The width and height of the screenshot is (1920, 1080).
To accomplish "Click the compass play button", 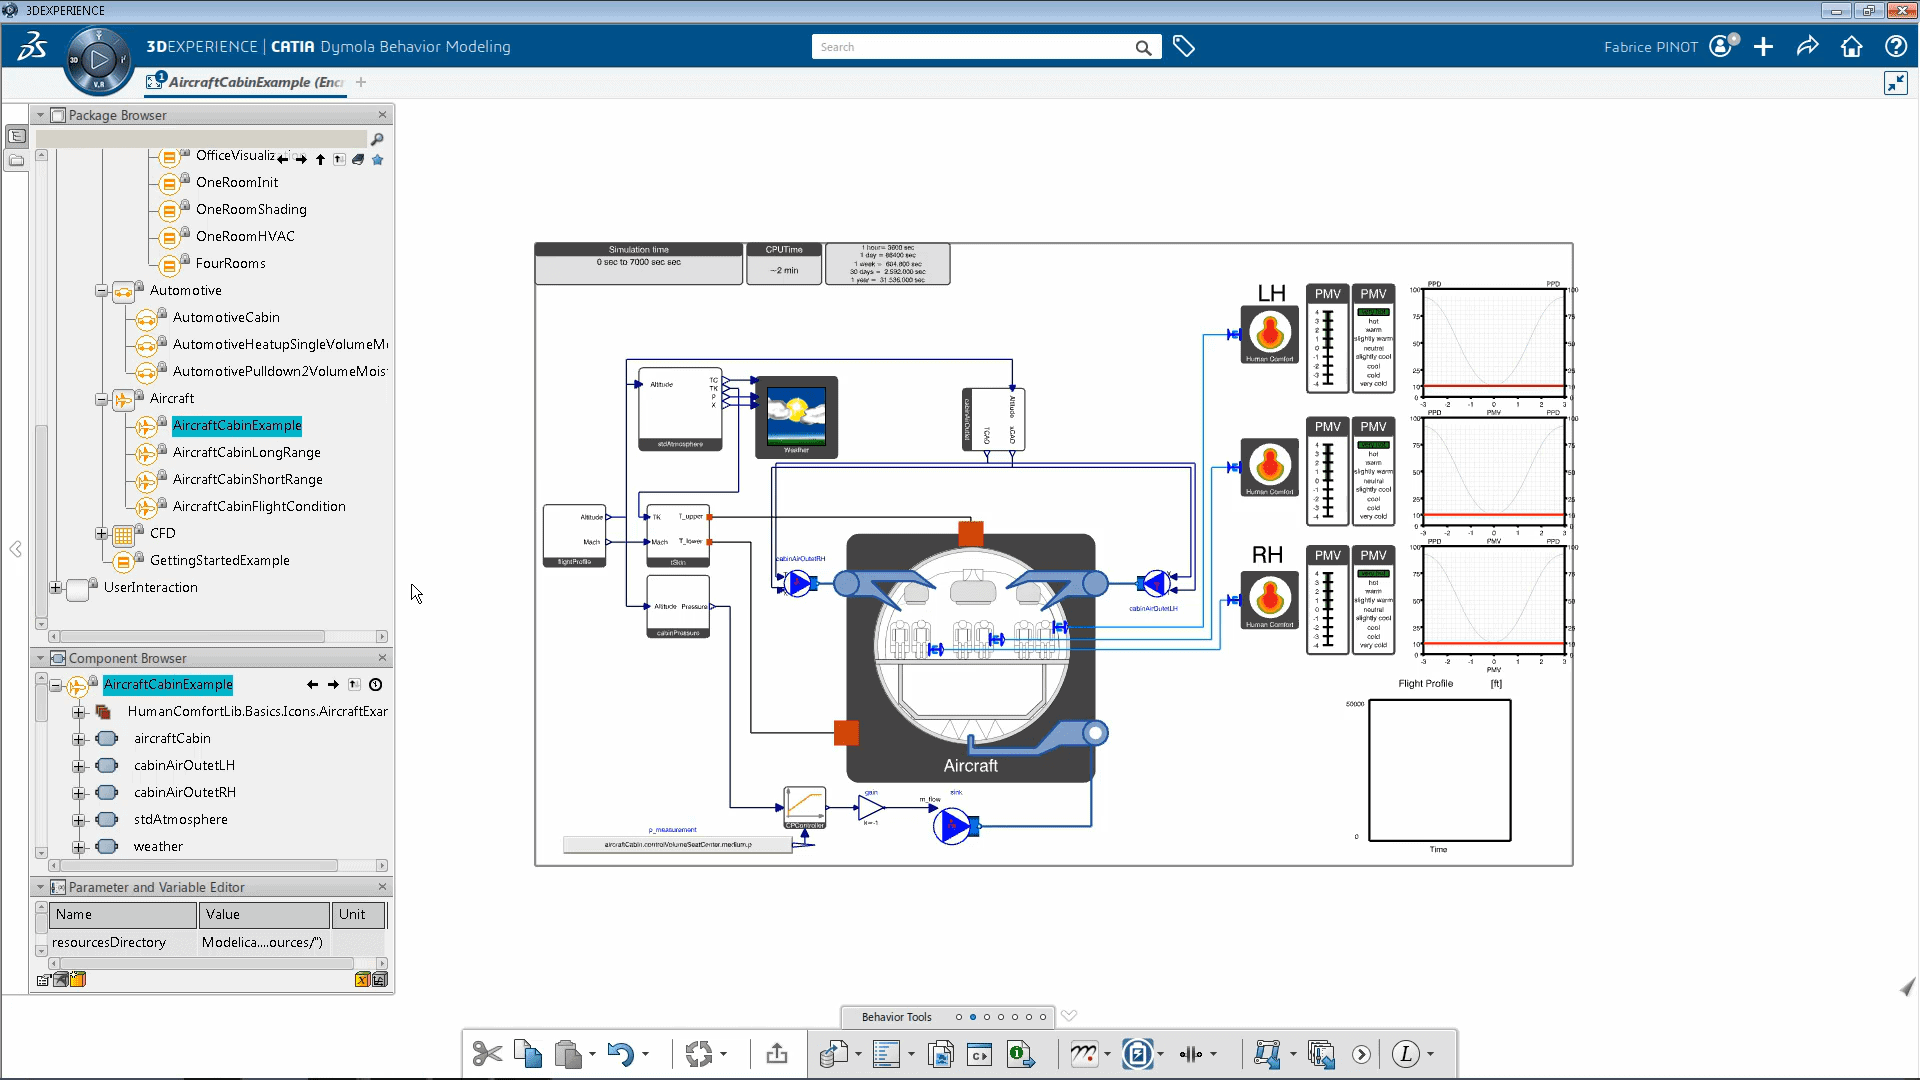I will [x=99, y=60].
